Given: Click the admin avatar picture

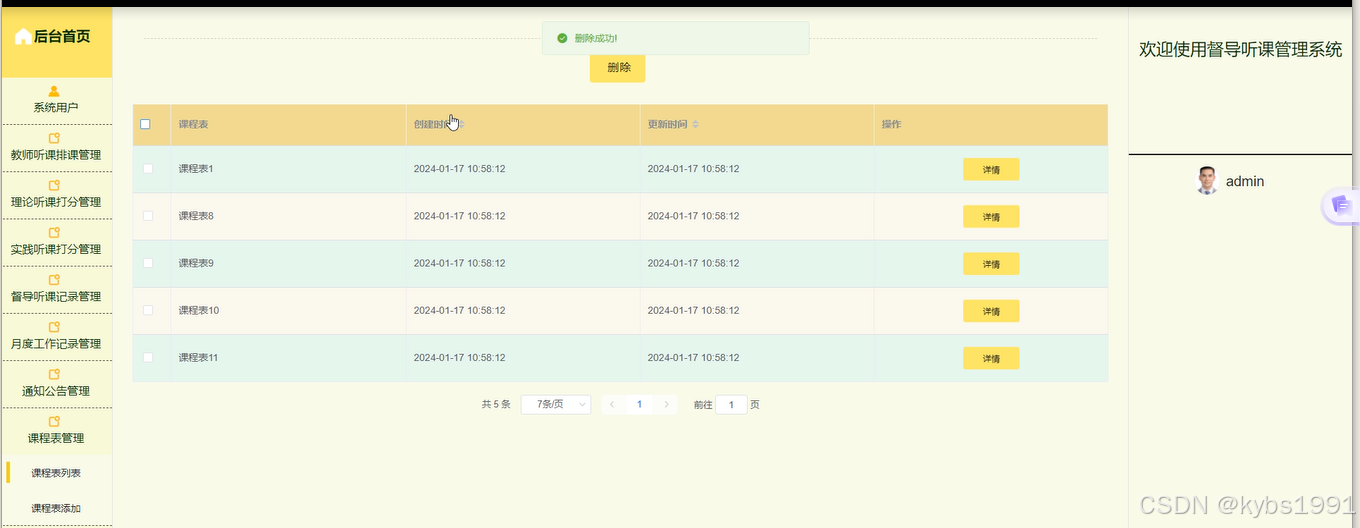Looking at the screenshot, I should point(1207,181).
